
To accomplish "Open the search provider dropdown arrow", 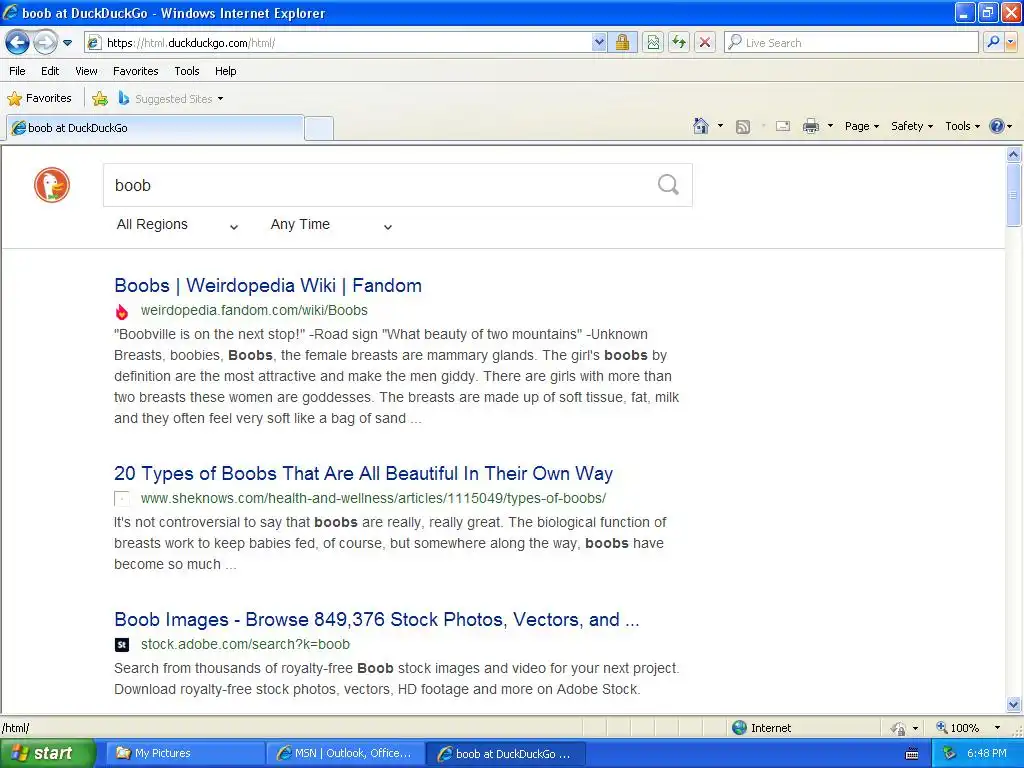I will pyautogui.click(x=1011, y=42).
